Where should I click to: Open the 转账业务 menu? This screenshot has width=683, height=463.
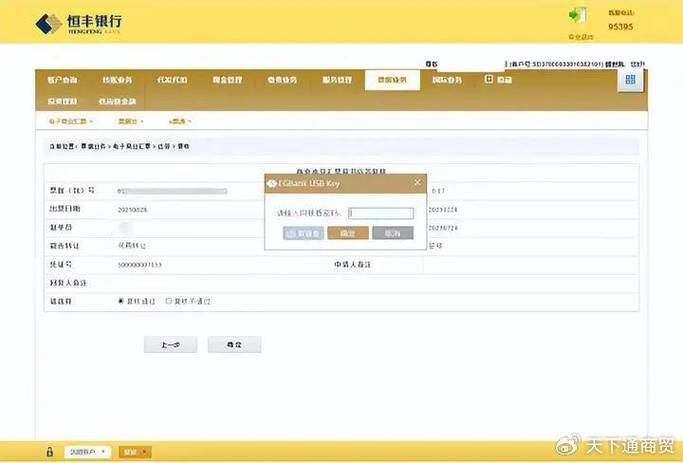117,80
